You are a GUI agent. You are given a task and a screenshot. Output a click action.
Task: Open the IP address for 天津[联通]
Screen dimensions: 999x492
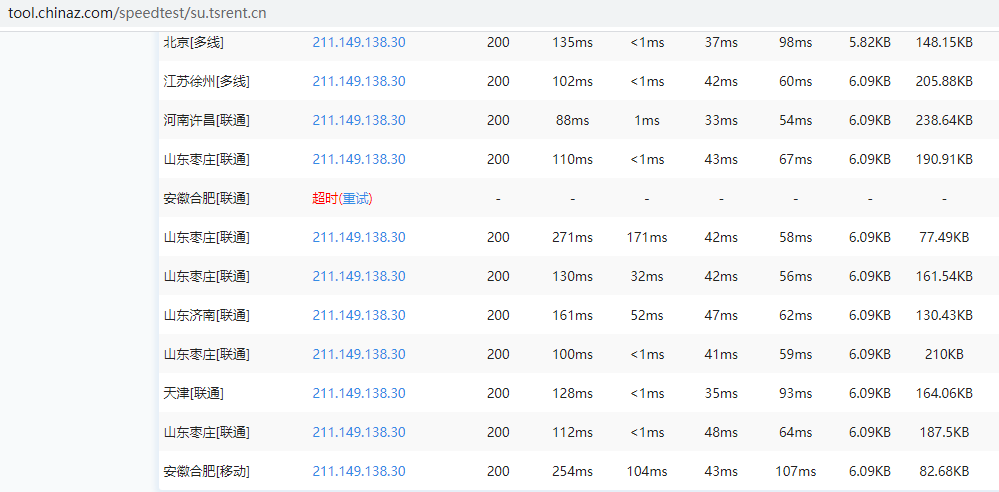click(359, 393)
